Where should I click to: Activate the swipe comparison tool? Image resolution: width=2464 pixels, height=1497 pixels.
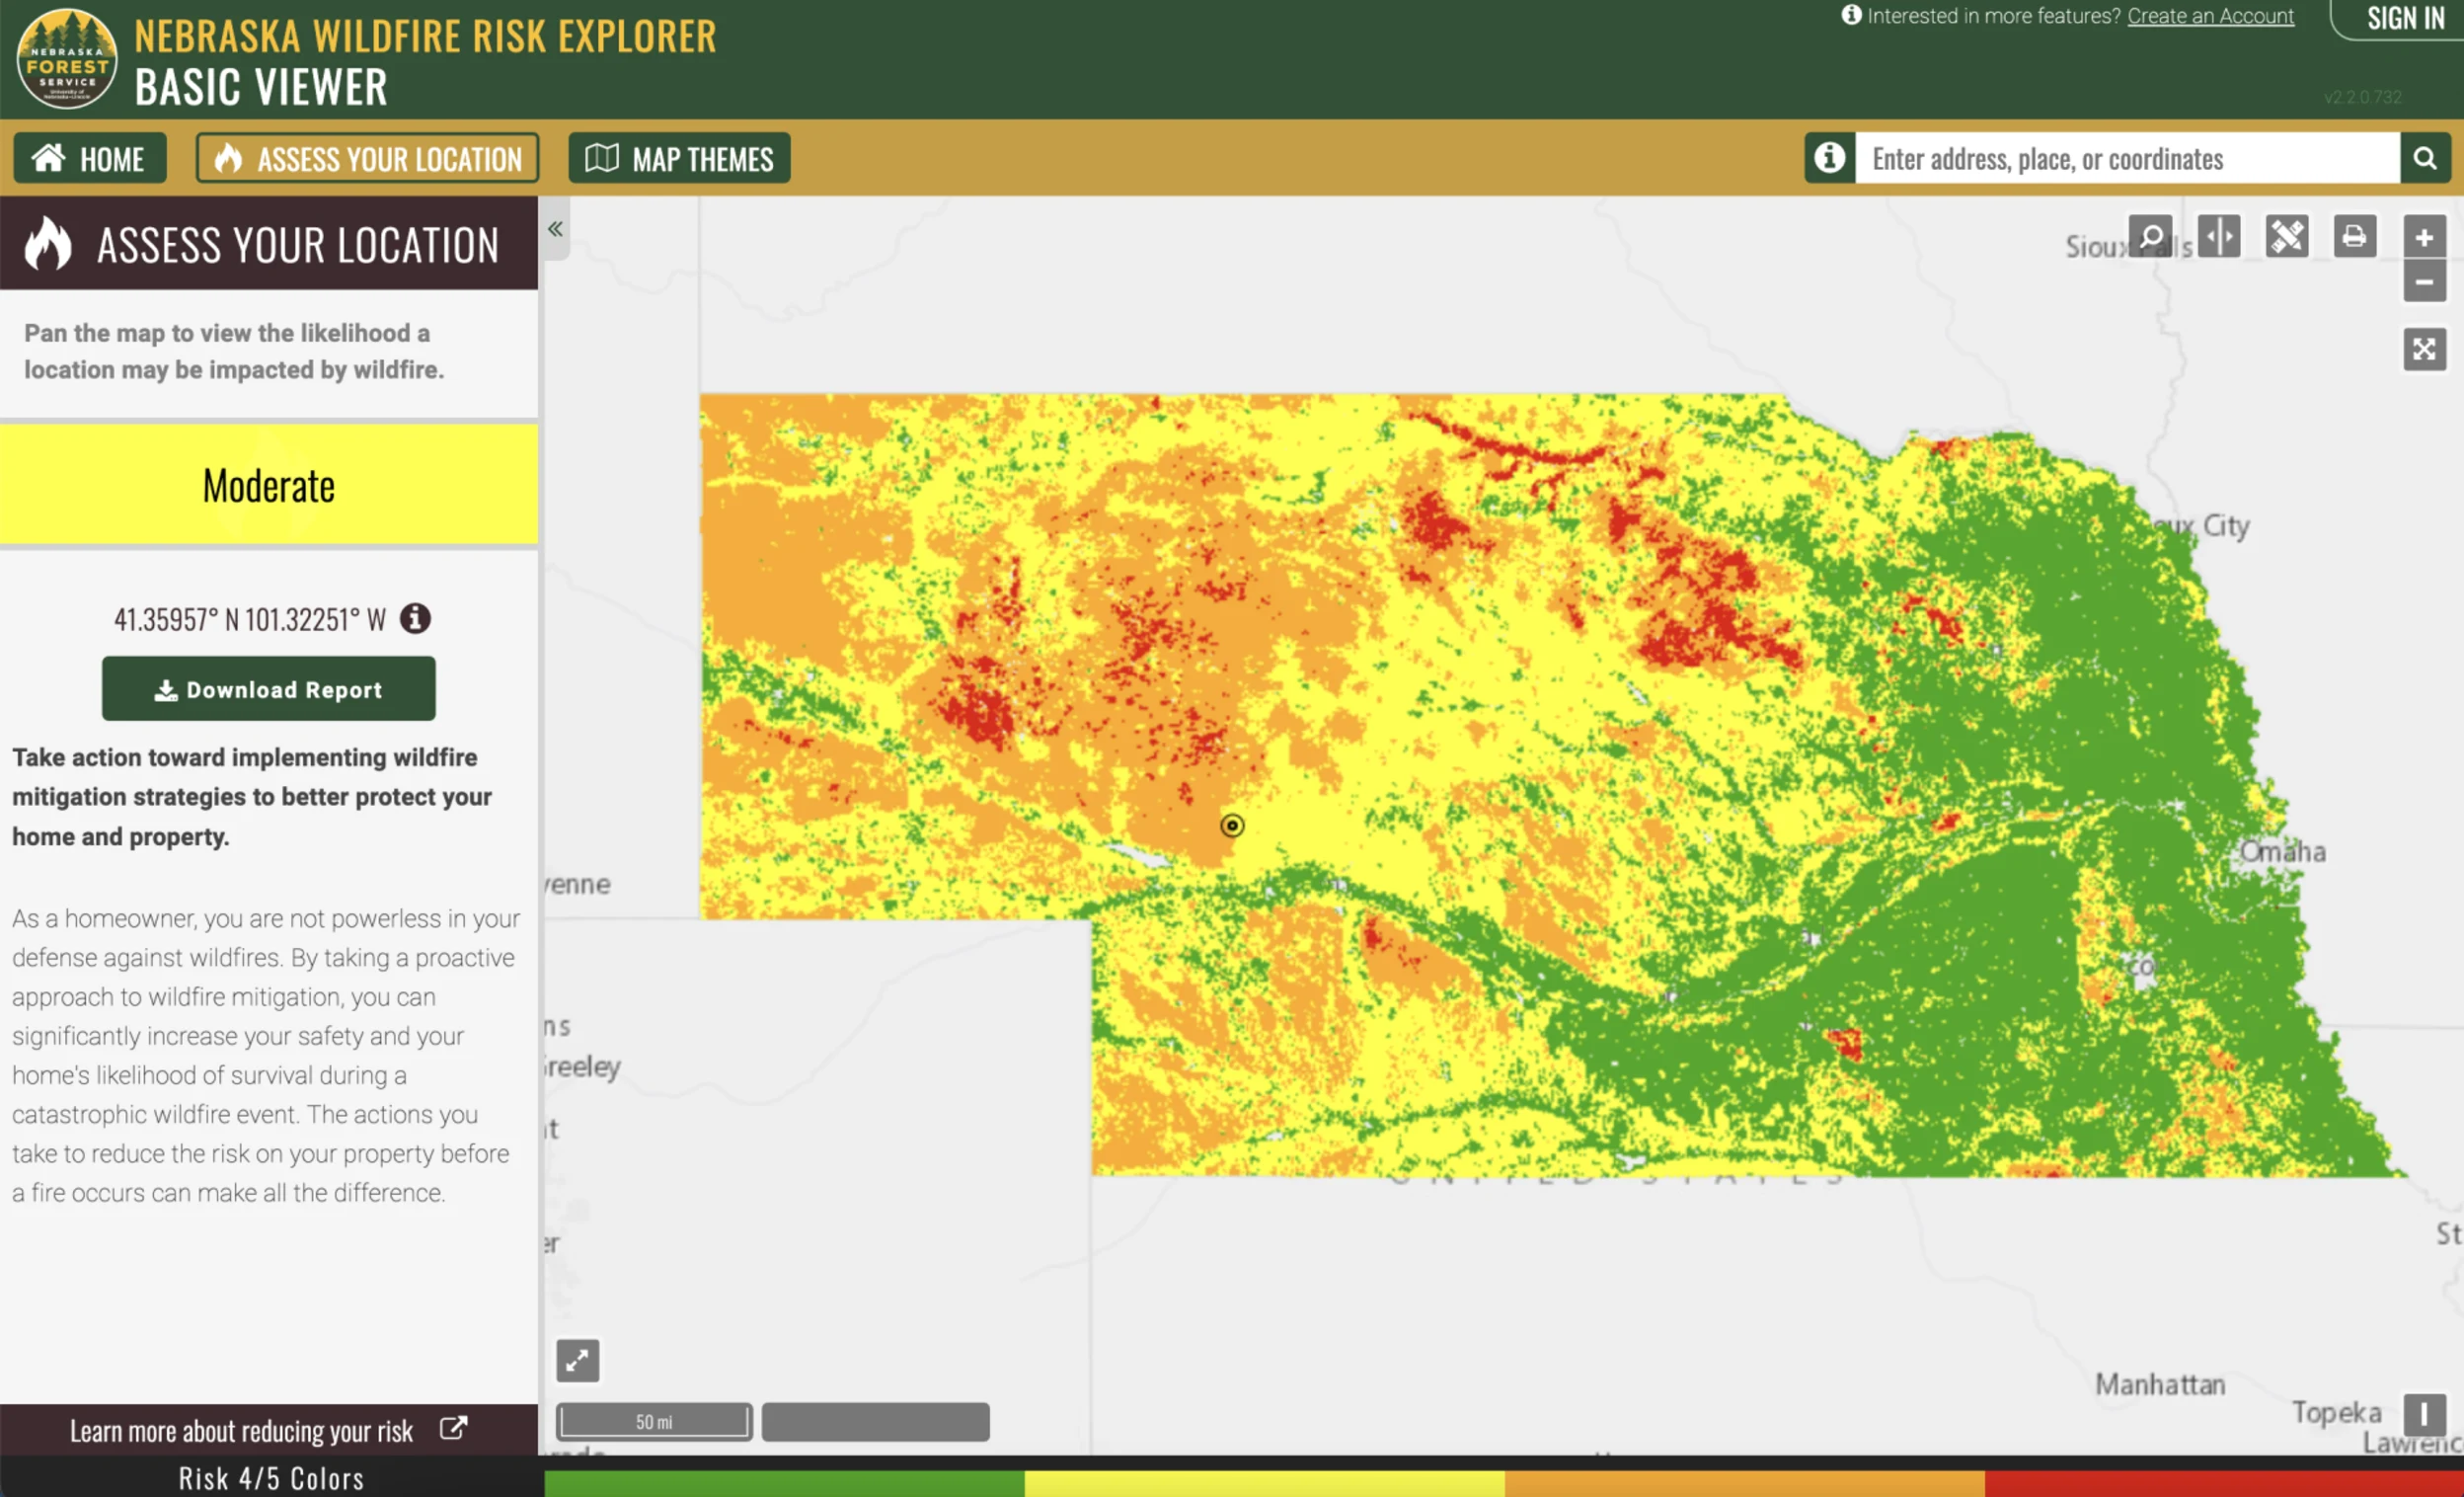click(2219, 236)
